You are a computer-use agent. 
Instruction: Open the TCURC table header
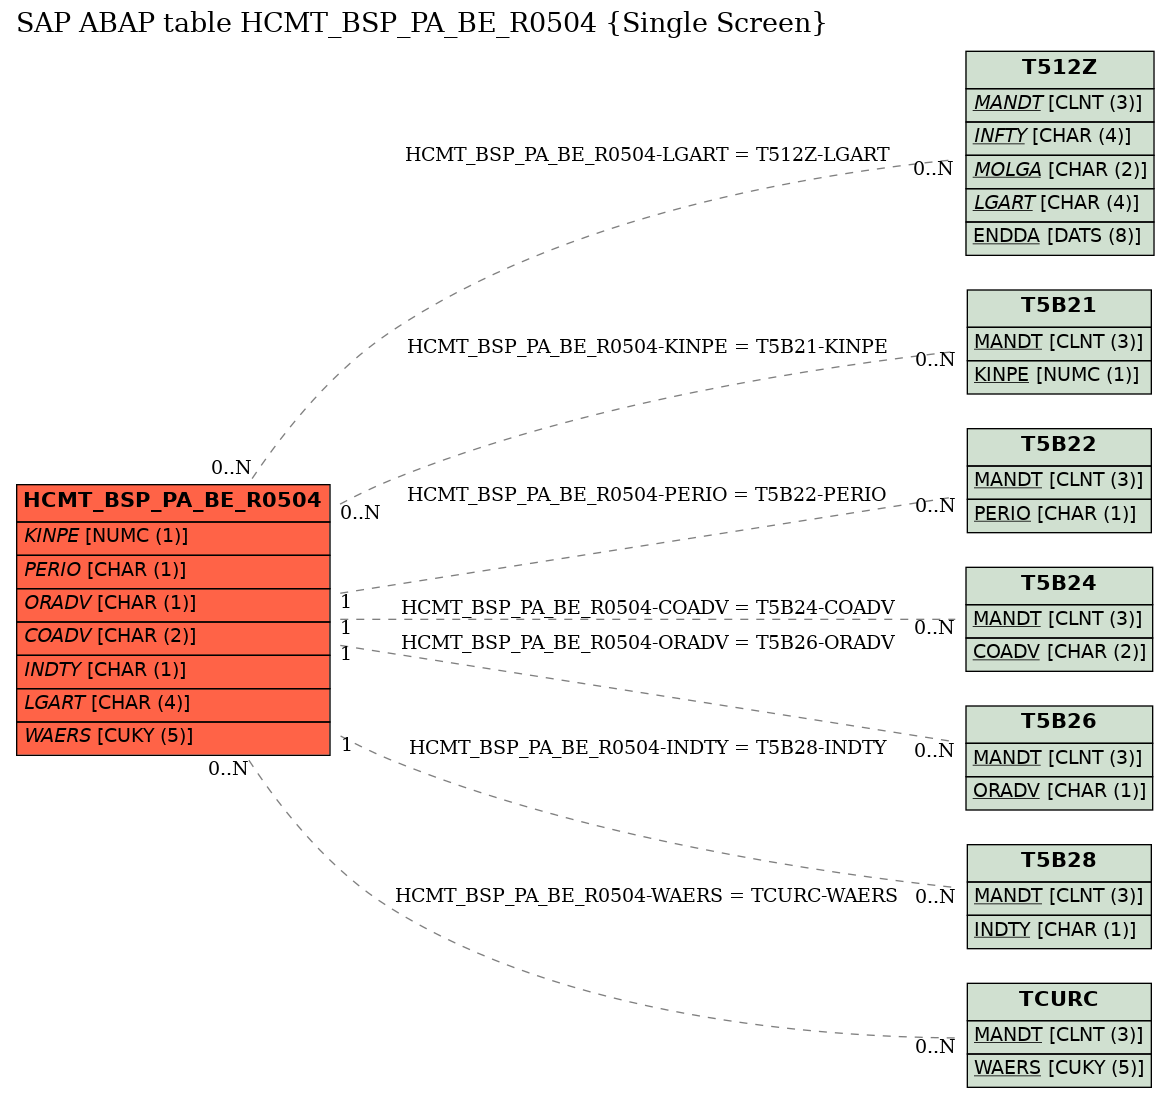click(1059, 1001)
